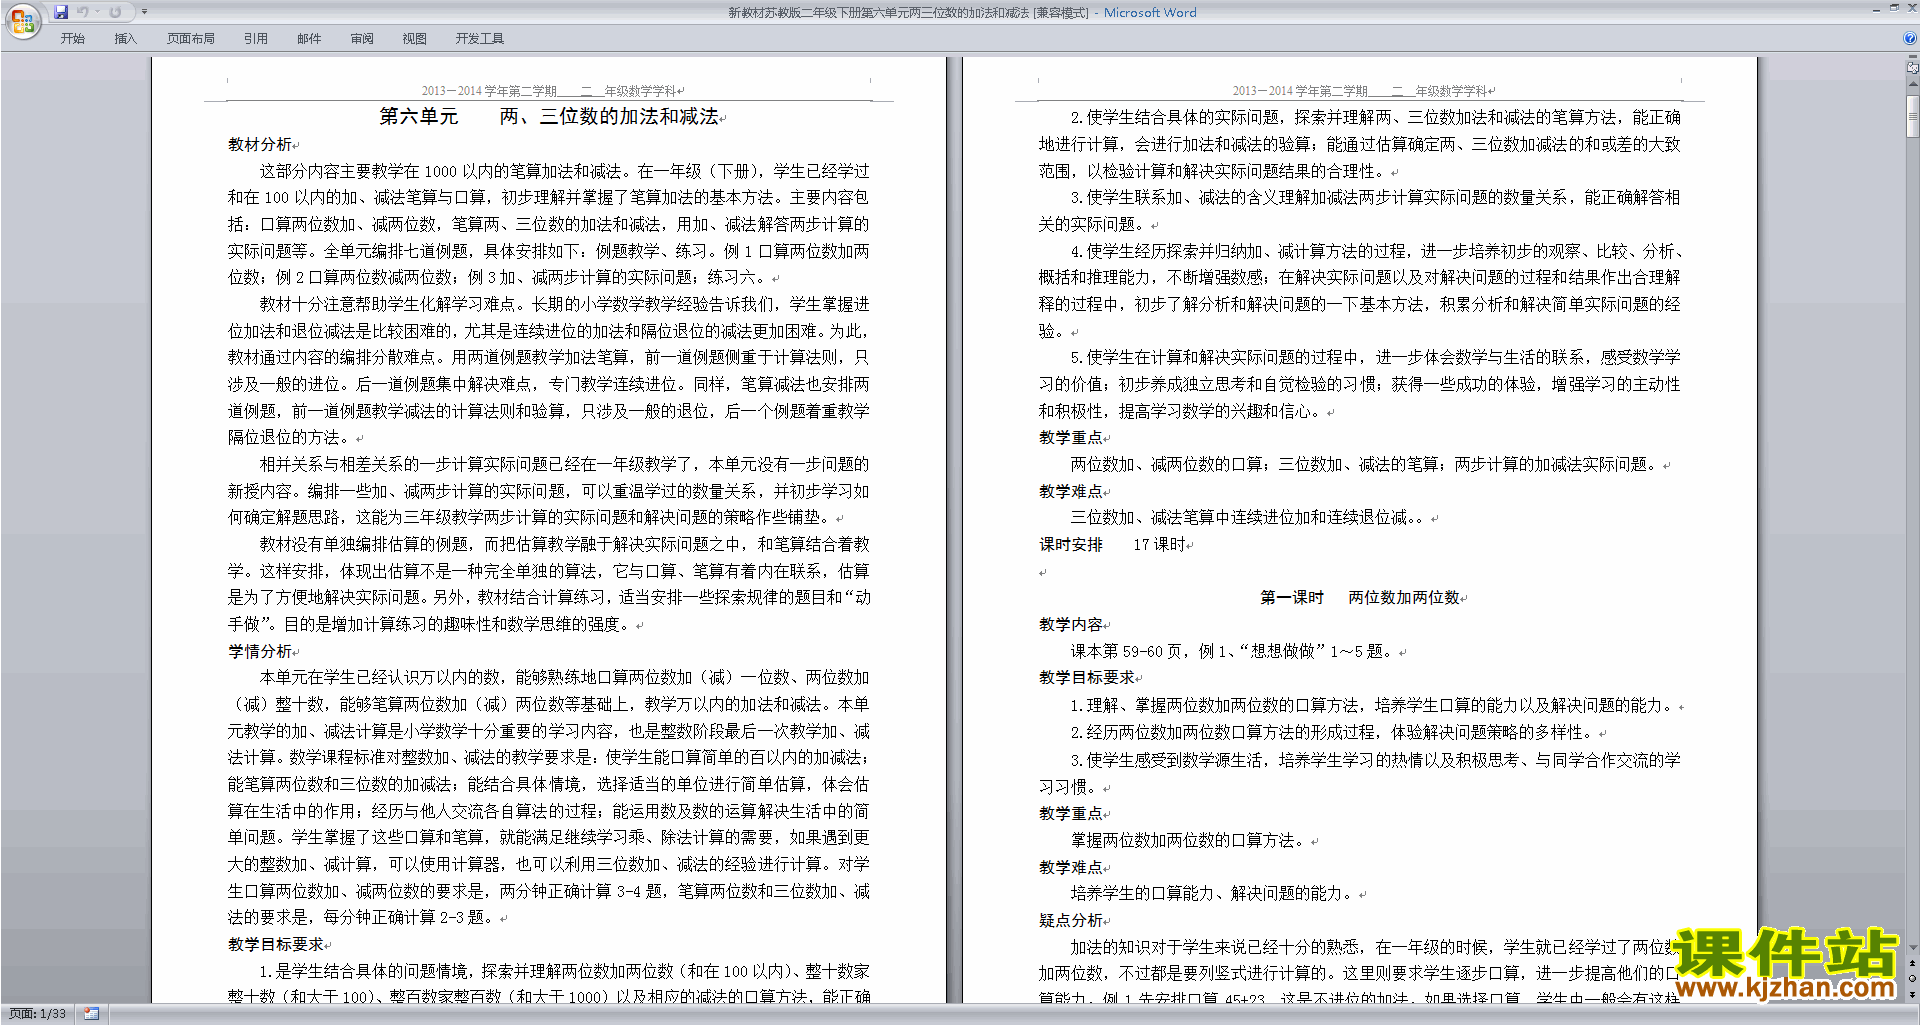
Task: Switch to the 引用 tab
Action: pyautogui.click(x=255, y=39)
